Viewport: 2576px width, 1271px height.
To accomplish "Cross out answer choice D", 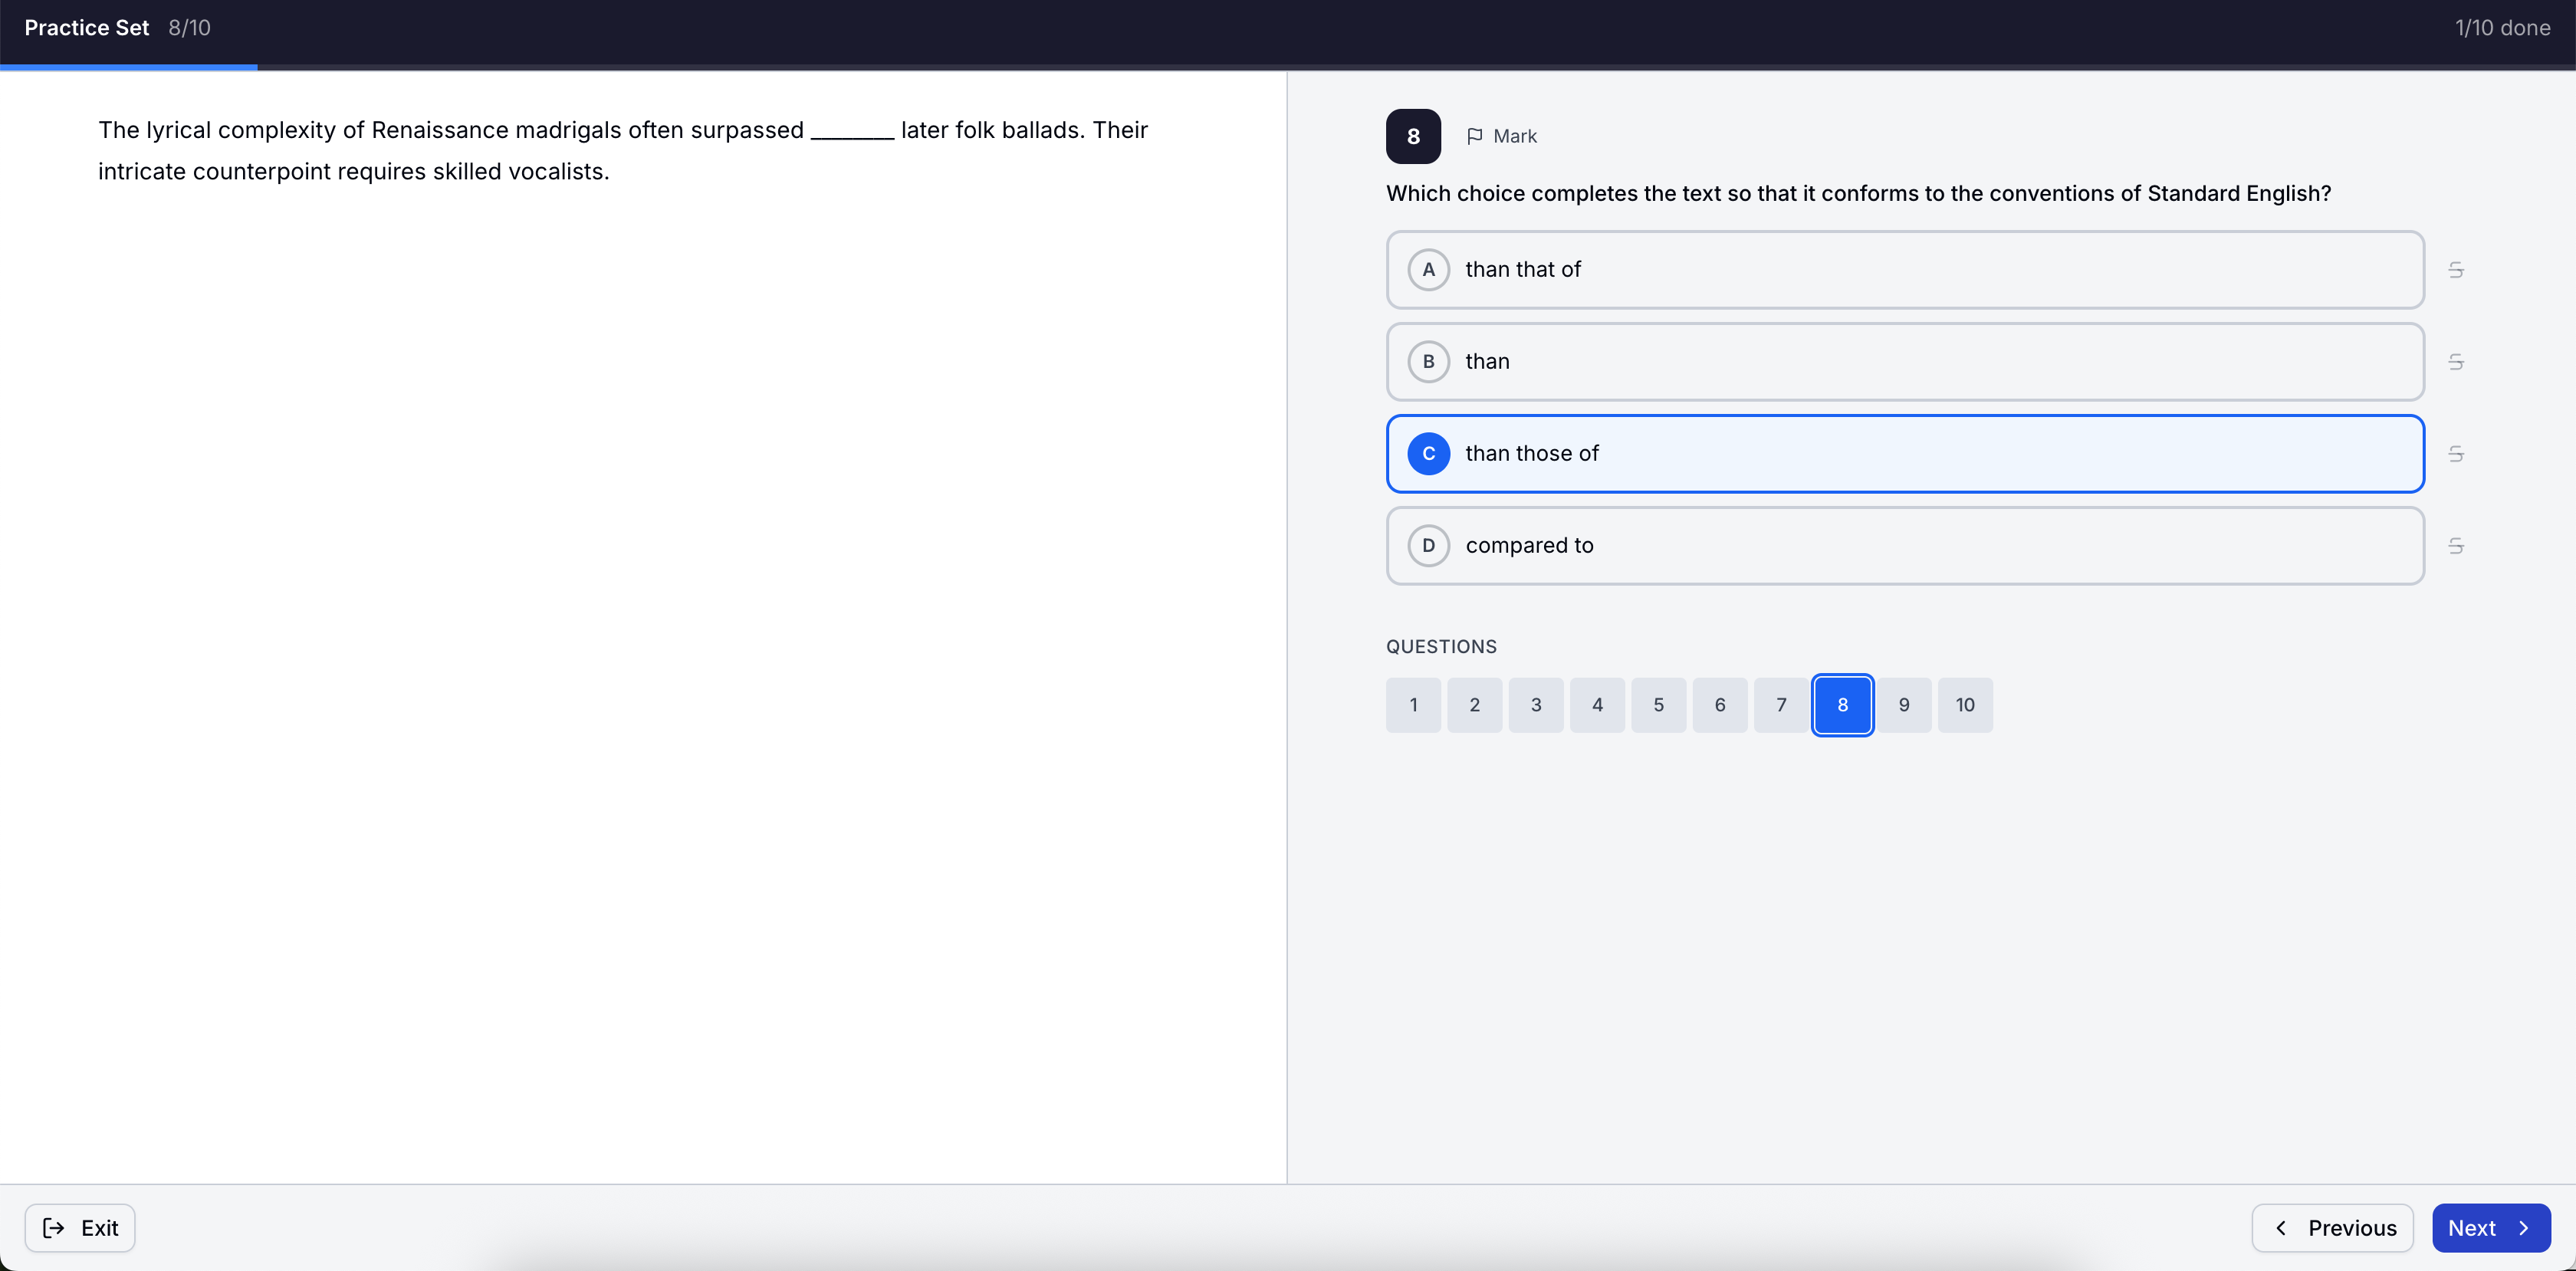I will tap(2457, 545).
